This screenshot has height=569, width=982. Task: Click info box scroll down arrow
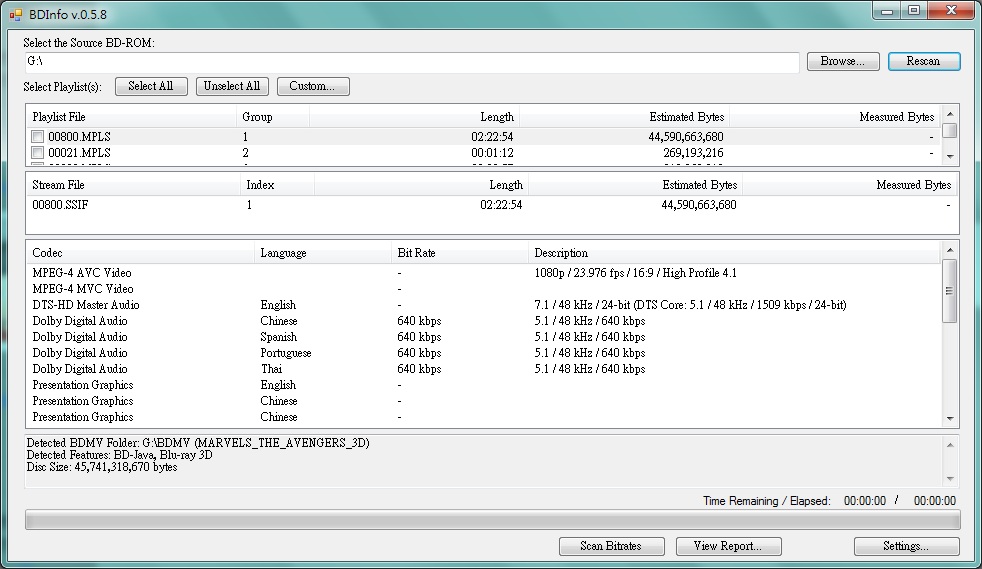point(950,479)
